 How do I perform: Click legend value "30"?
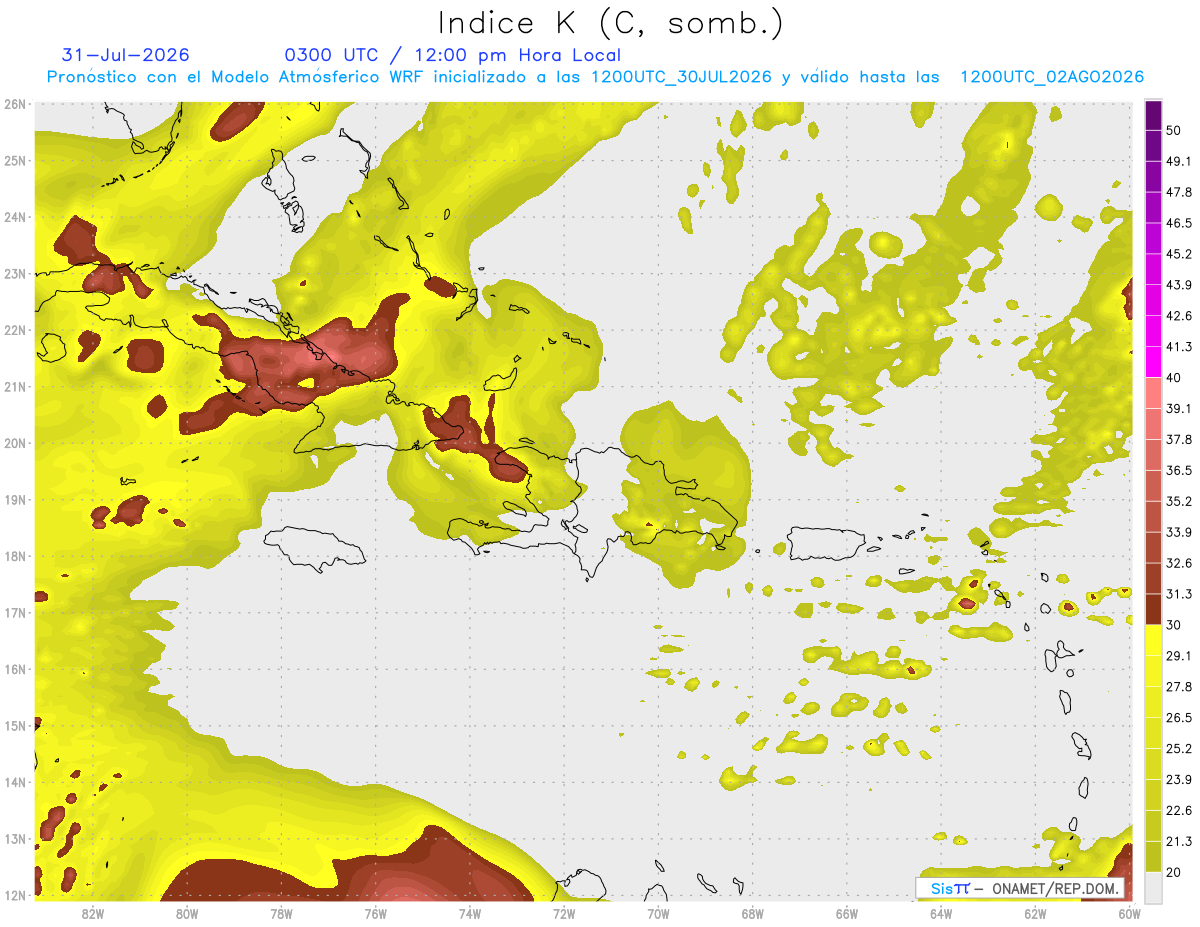[1174, 625]
